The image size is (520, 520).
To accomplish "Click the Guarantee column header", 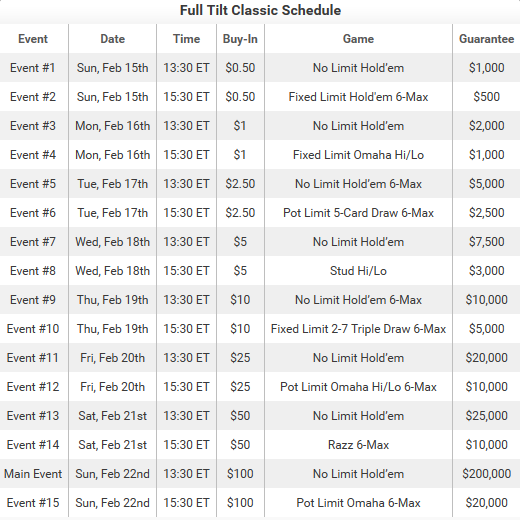I will click(x=486, y=39).
